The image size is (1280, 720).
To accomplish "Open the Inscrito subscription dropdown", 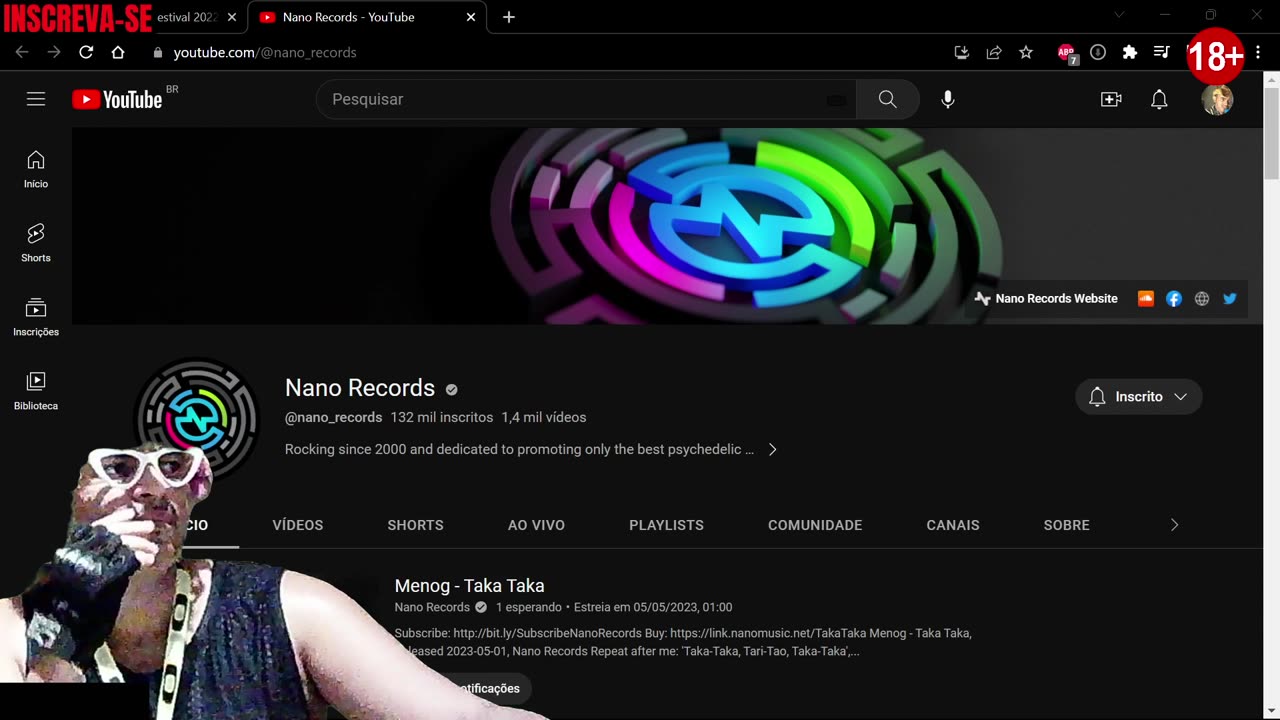I will click(x=1139, y=397).
